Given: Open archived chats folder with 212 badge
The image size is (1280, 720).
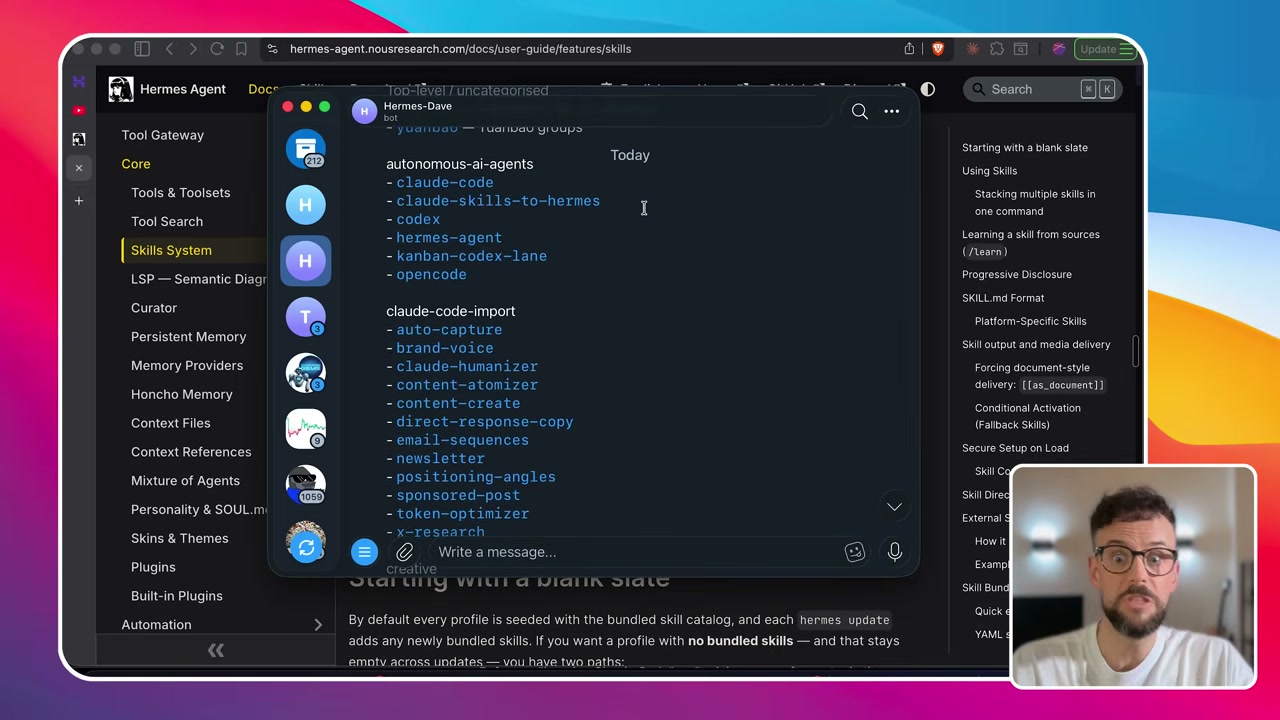Looking at the screenshot, I should [x=306, y=149].
